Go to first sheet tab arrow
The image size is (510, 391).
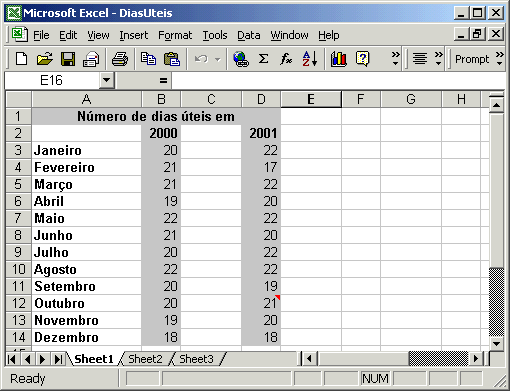(x=12, y=359)
